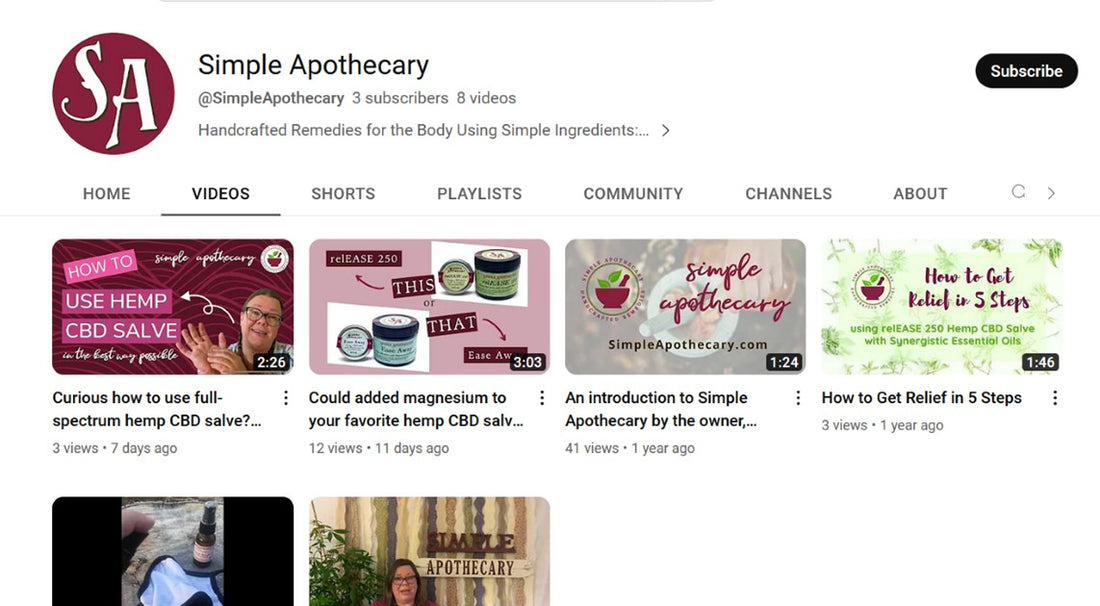Expand the channel description chevron
Viewport: 1100px width, 606px height.
pyautogui.click(x=666, y=130)
